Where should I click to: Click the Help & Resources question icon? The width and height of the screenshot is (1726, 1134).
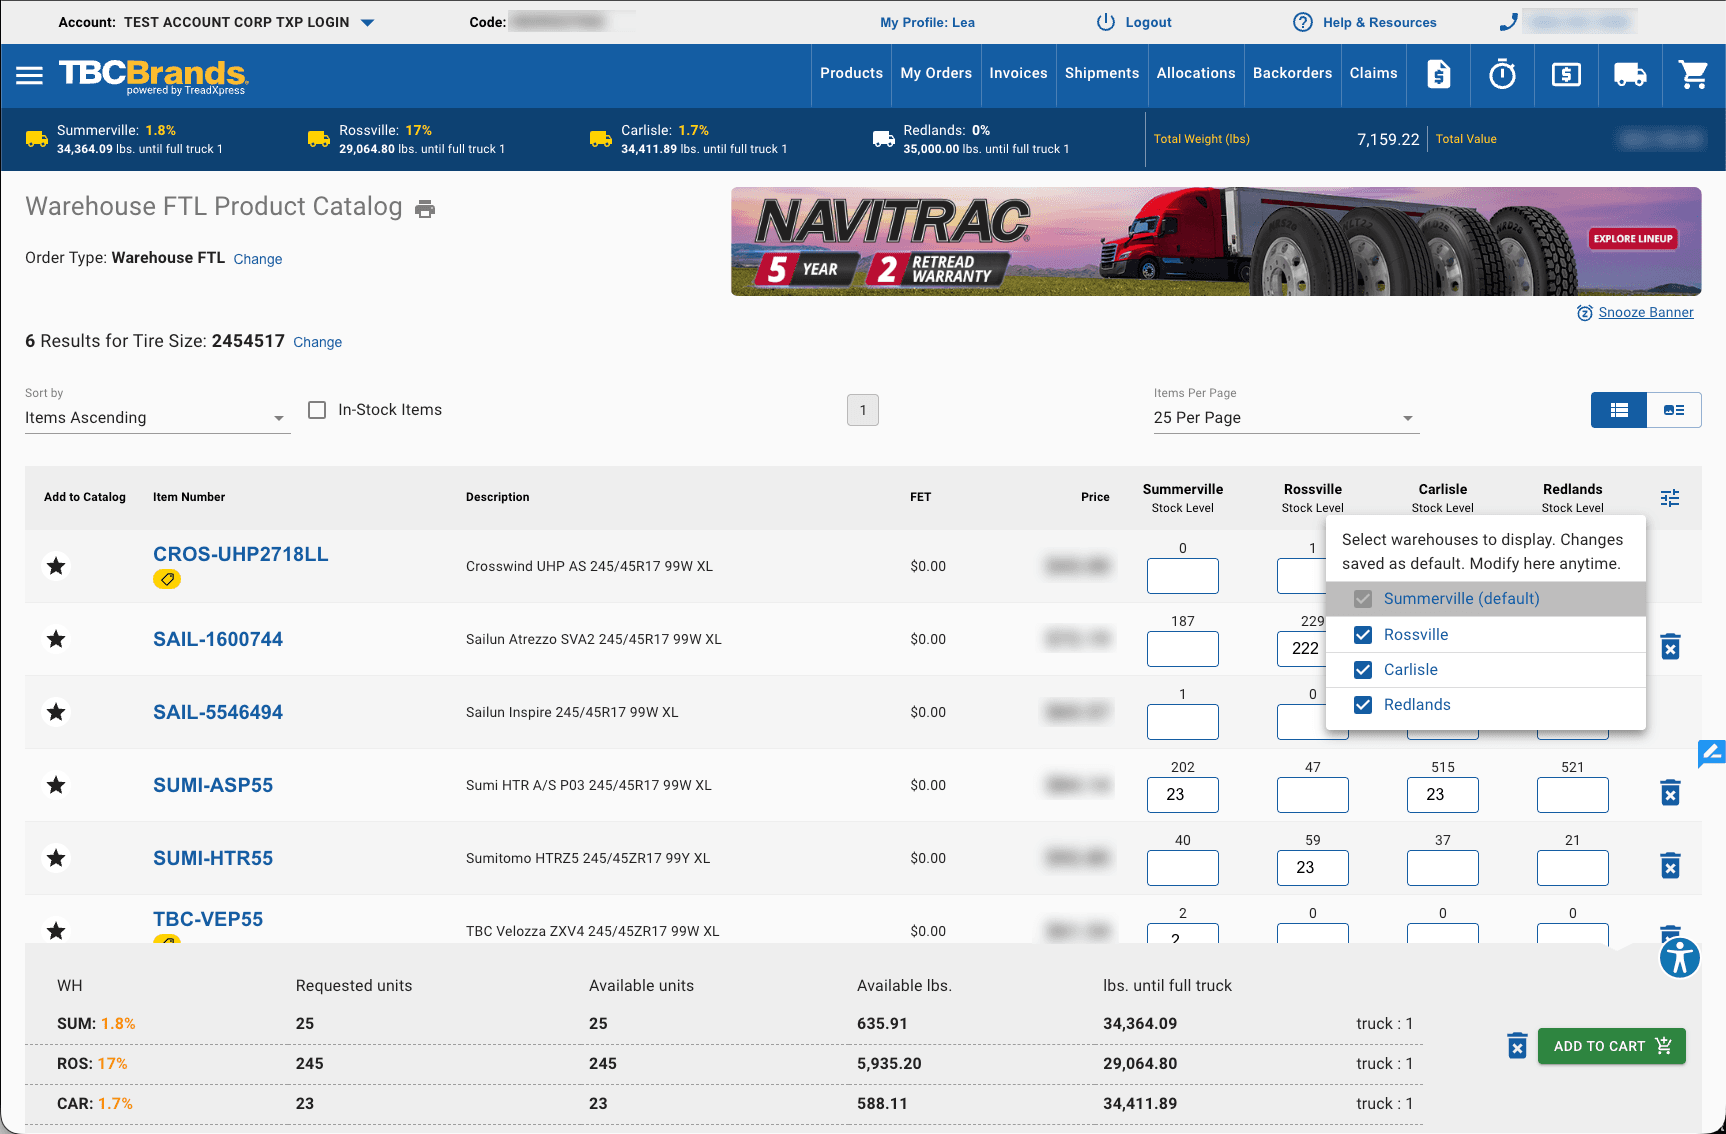[x=1303, y=22]
